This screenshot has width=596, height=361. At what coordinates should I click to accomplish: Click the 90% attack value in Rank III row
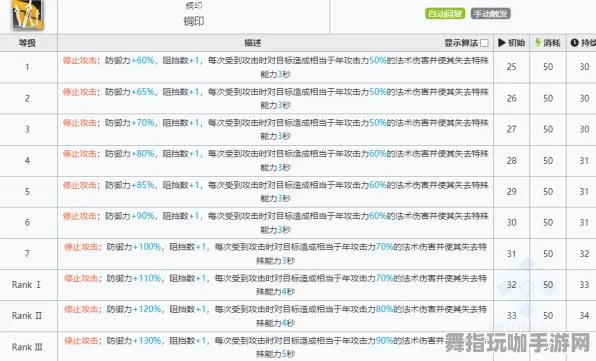(x=384, y=340)
